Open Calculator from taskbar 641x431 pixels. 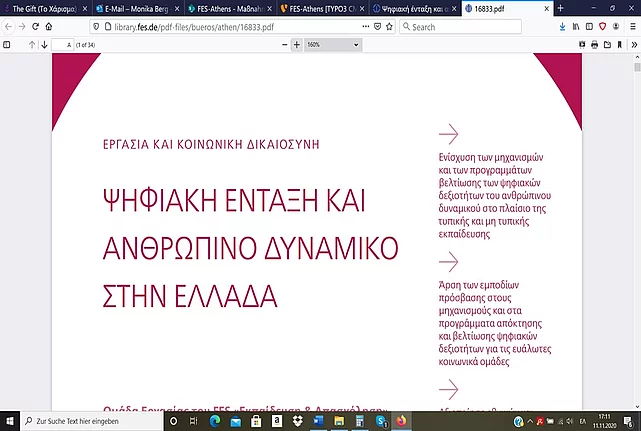[x=360, y=421]
